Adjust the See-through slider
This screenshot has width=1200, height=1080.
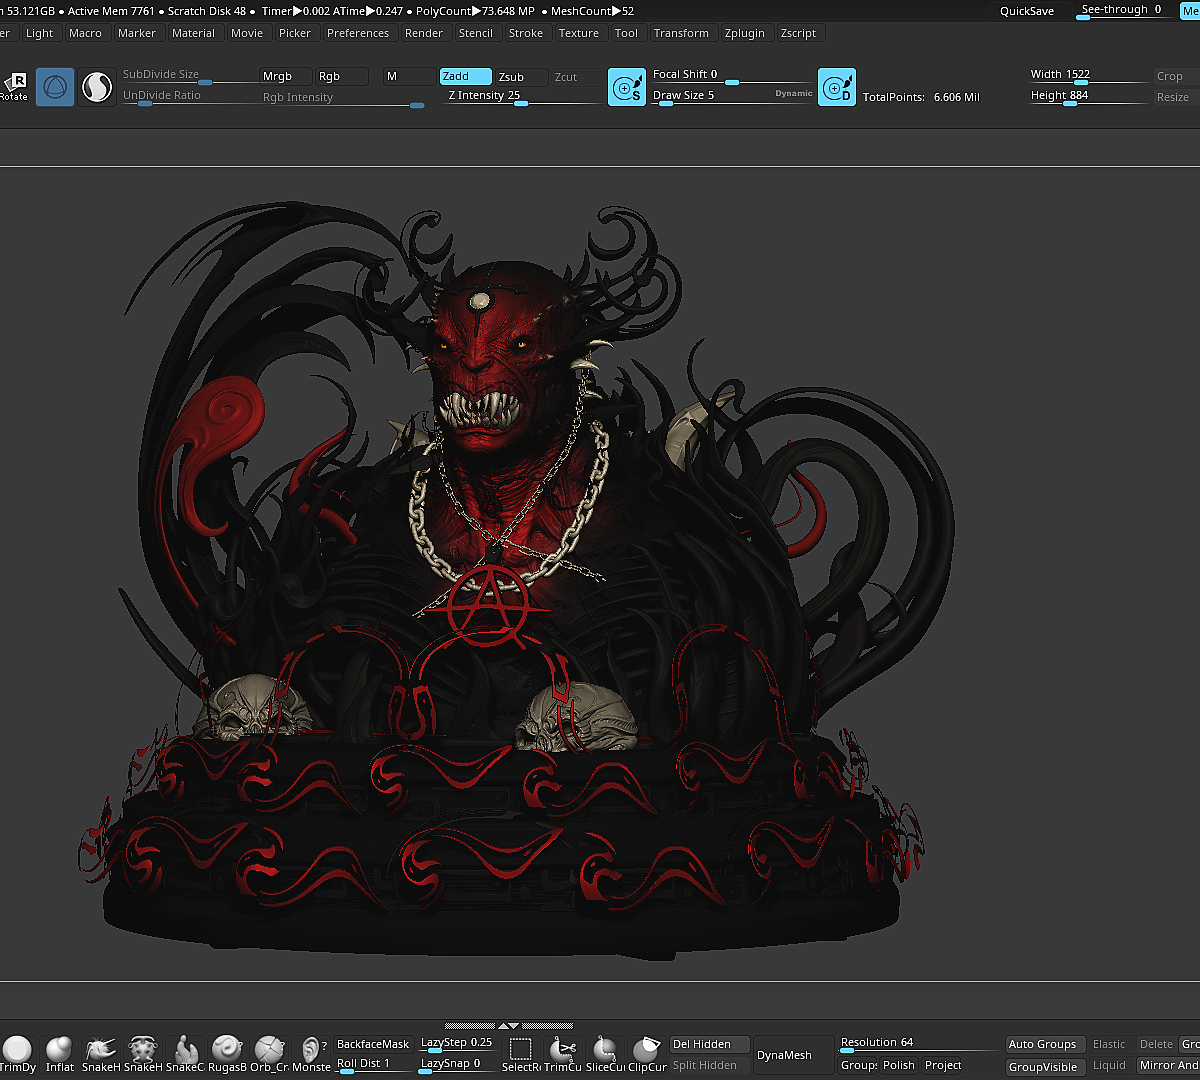(1124, 11)
